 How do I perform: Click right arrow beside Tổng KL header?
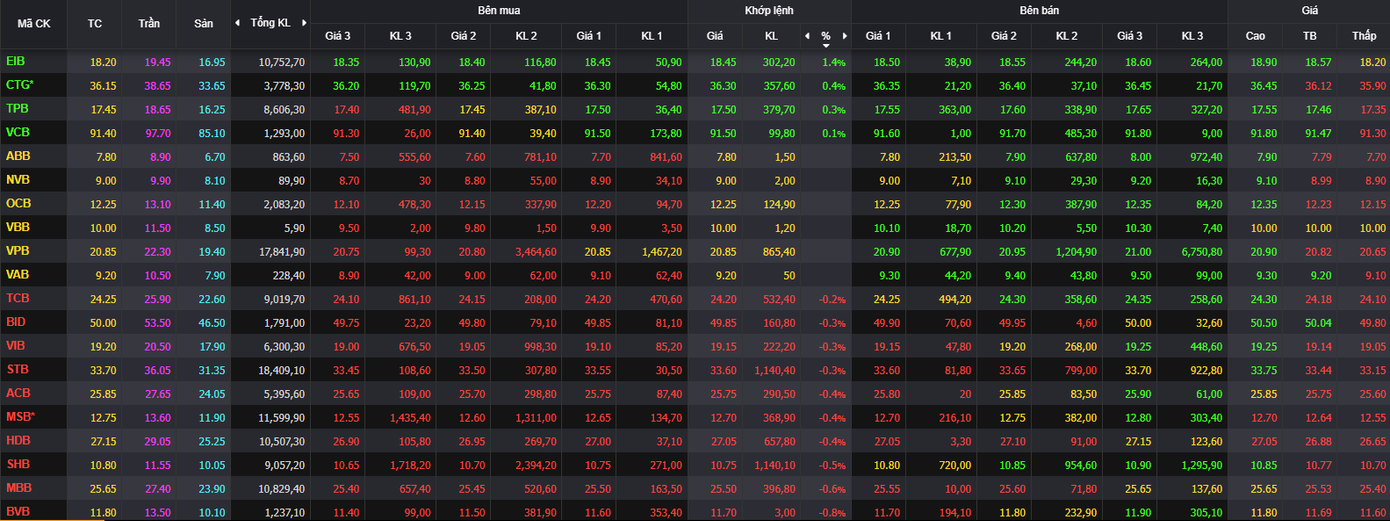point(304,23)
